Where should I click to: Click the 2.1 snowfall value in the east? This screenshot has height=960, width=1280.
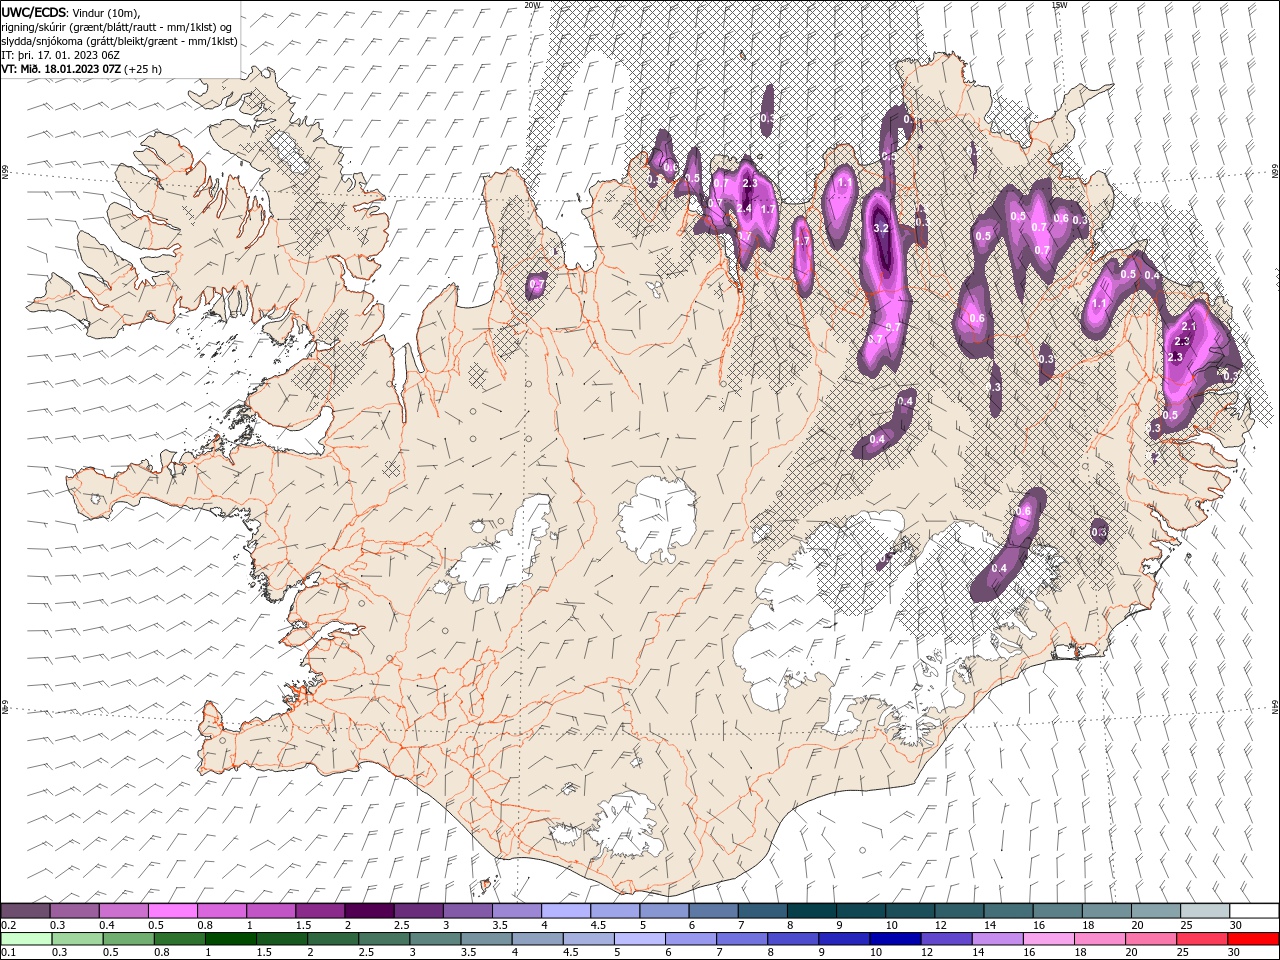[x=1189, y=327]
